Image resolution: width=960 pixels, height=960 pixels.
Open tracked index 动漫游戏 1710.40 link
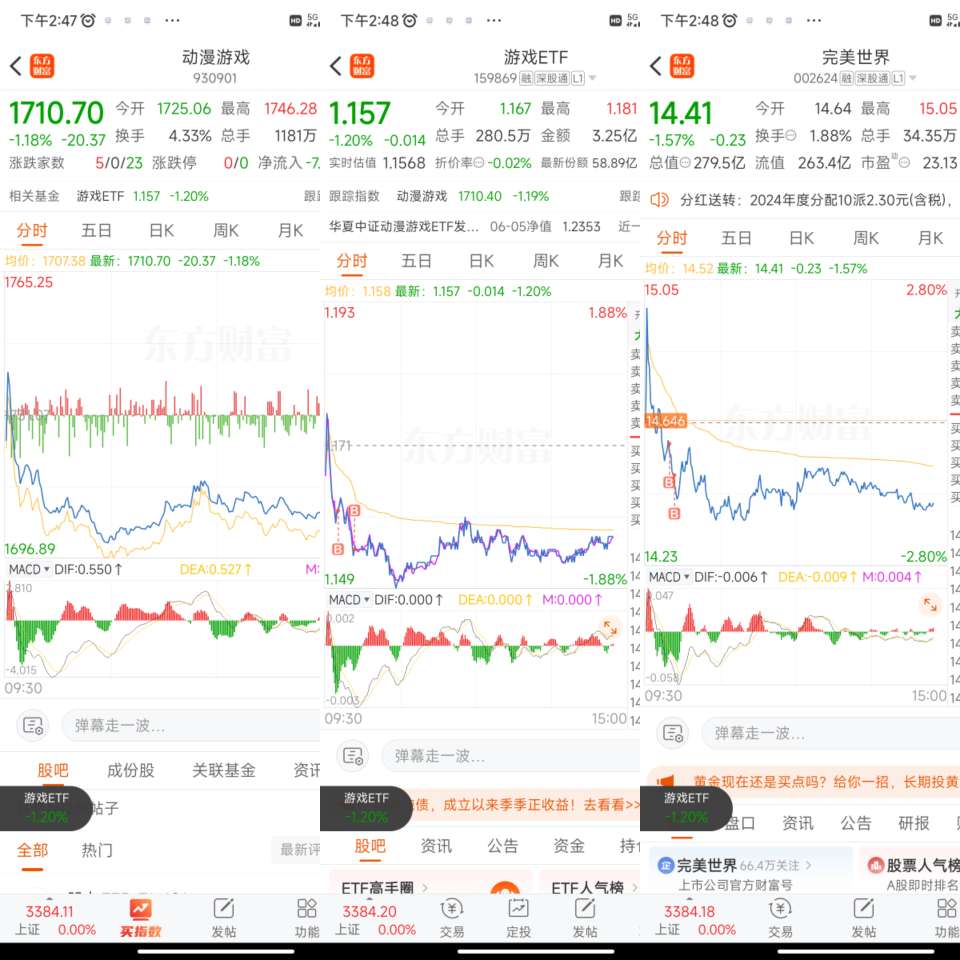coord(473,197)
